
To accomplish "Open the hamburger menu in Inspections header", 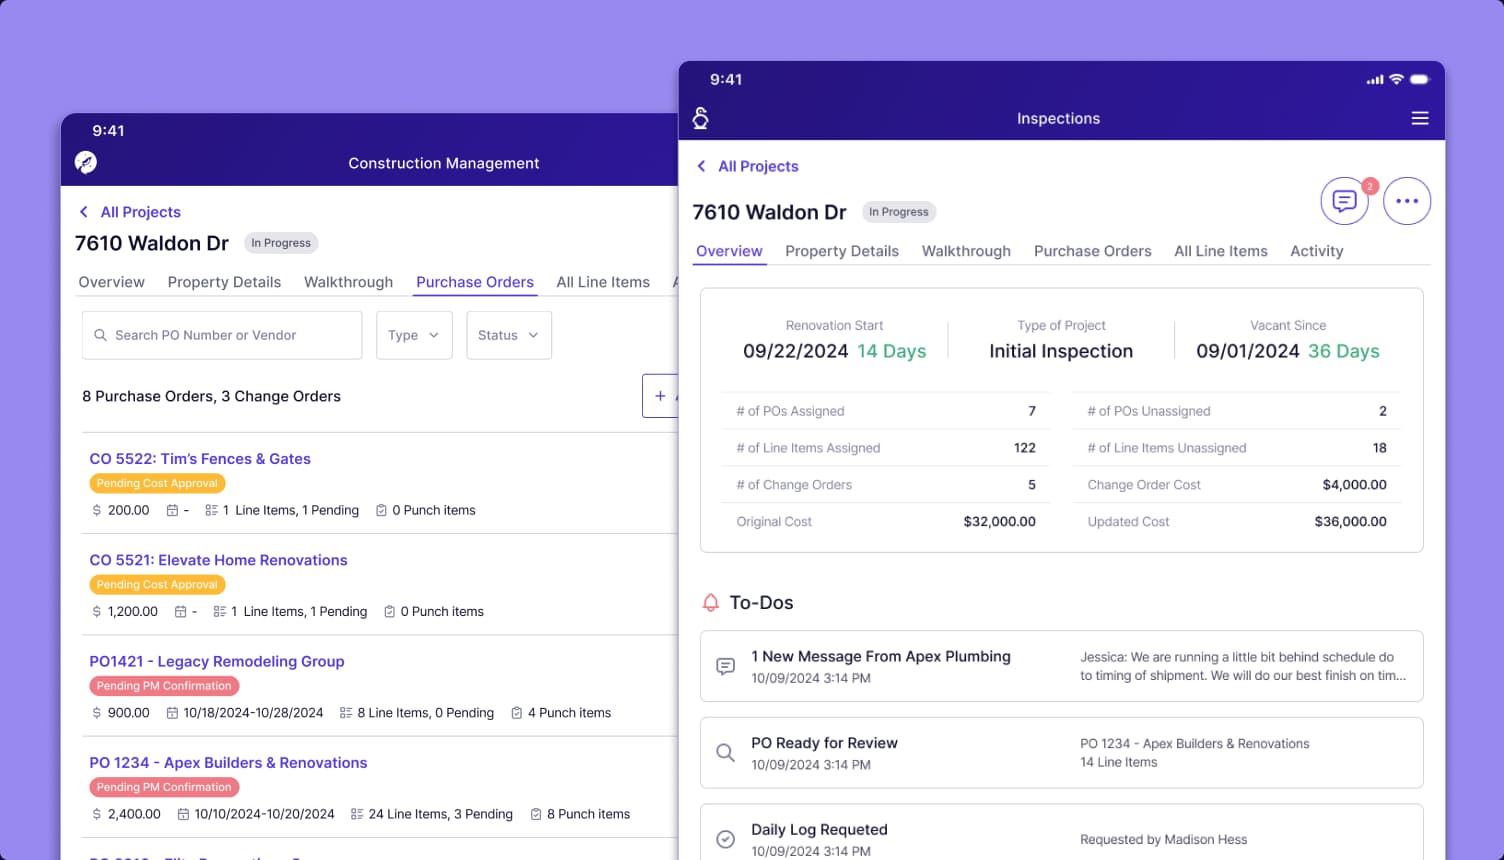I will tap(1420, 118).
